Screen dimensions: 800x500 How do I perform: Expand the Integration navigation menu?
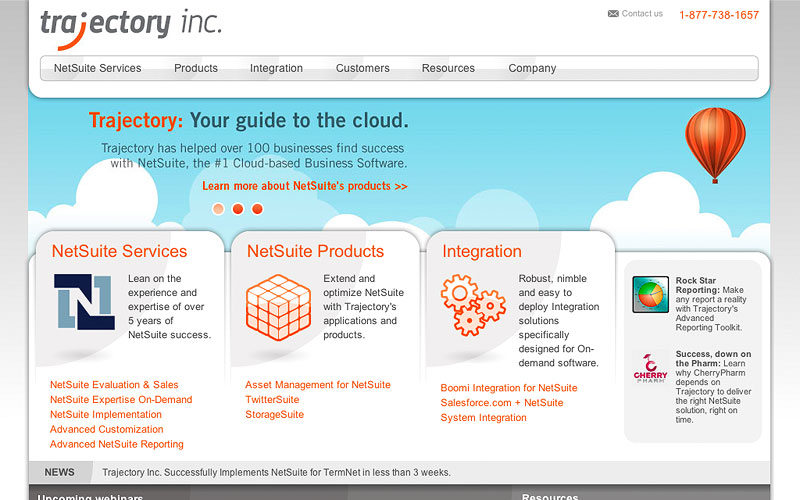tap(276, 68)
